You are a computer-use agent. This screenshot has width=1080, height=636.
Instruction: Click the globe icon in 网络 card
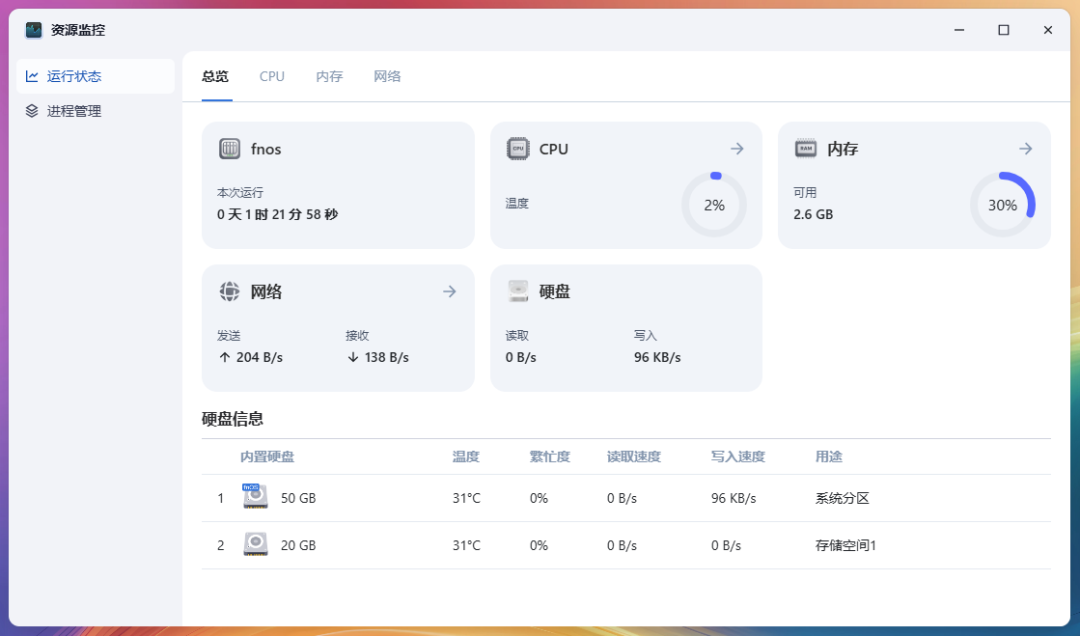point(229,291)
